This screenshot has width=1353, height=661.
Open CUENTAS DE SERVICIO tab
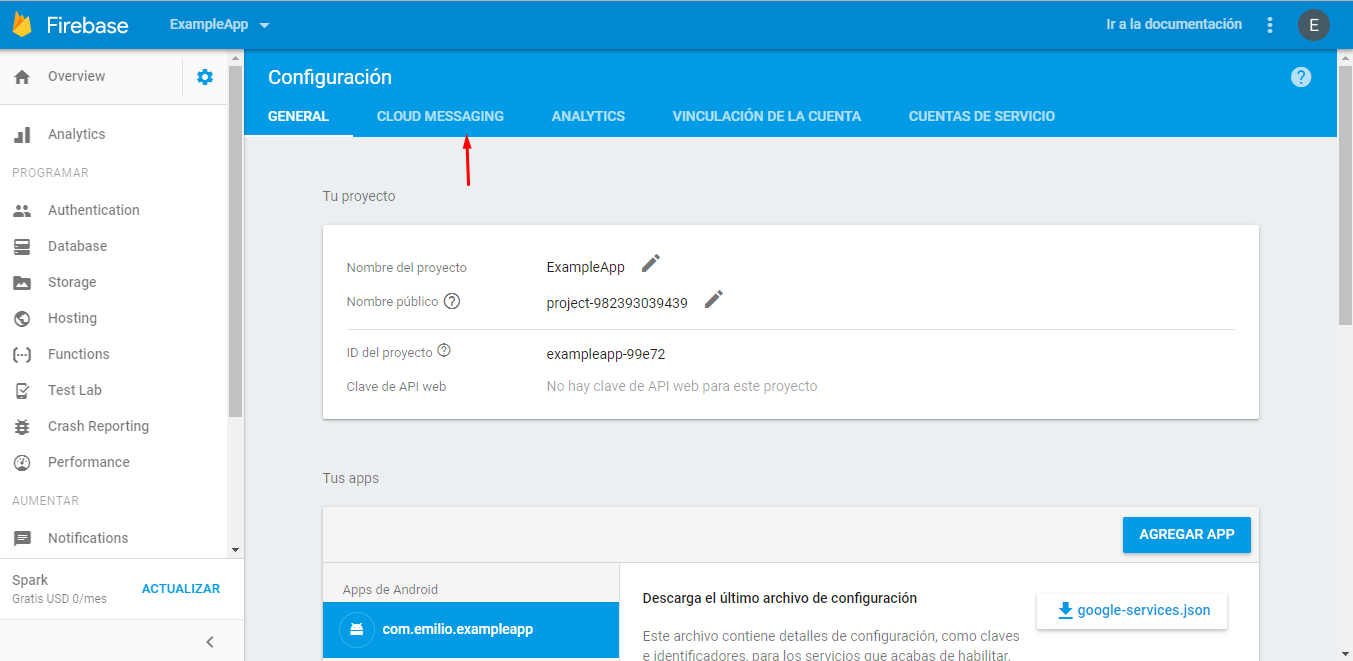(x=982, y=116)
